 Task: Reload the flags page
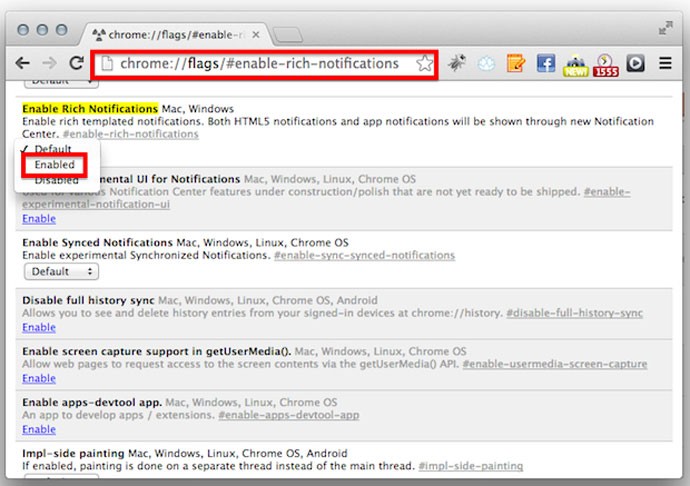[x=75, y=63]
